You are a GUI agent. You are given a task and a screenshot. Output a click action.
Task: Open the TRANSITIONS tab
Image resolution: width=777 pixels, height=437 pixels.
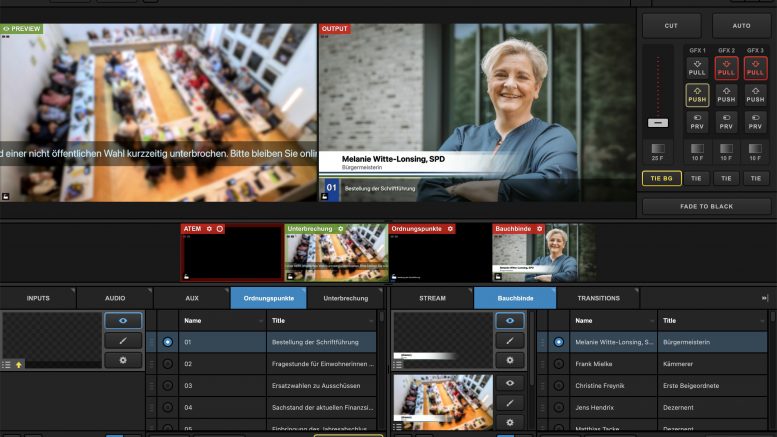coord(598,298)
